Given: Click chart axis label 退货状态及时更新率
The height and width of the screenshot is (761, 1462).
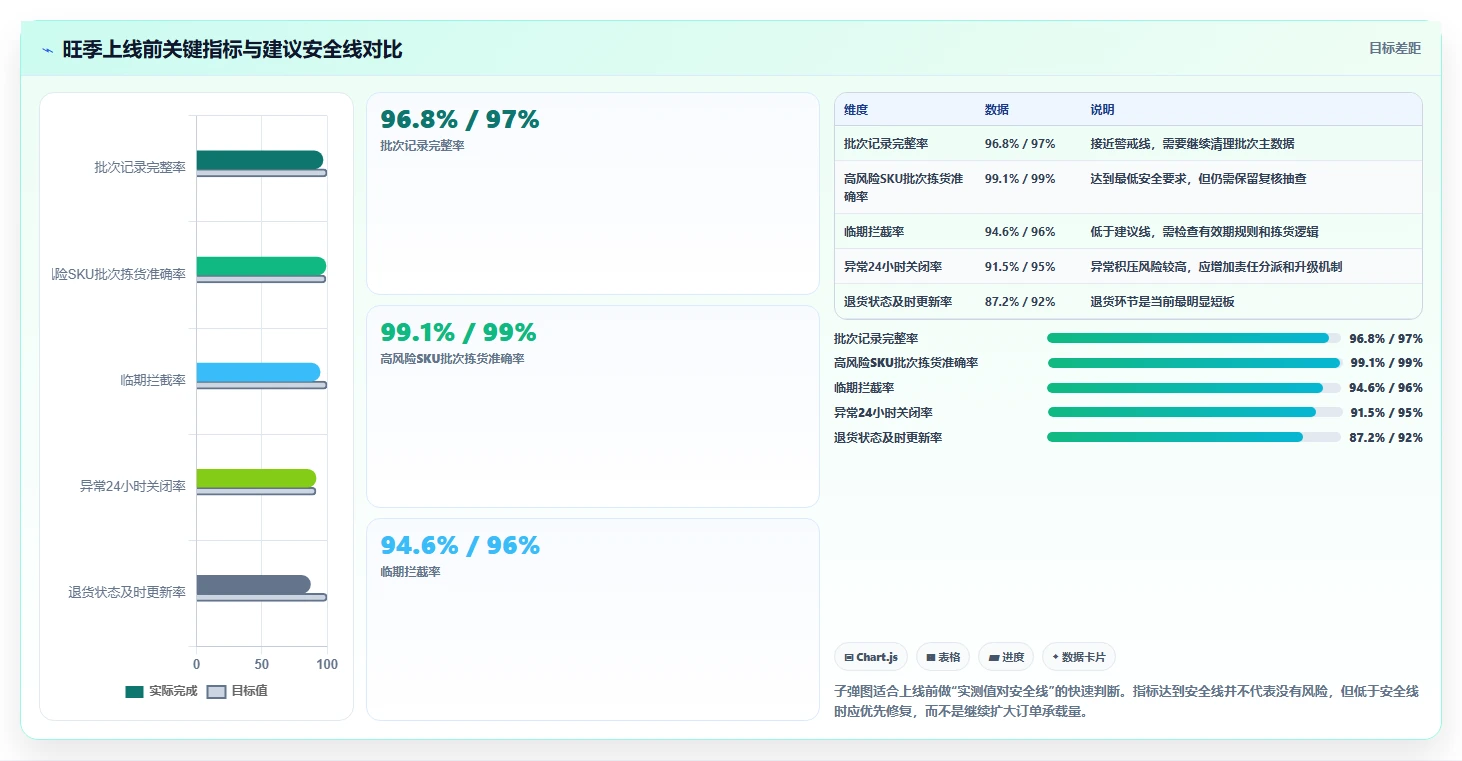Looking at the screenshot, I should coord(127,592).
